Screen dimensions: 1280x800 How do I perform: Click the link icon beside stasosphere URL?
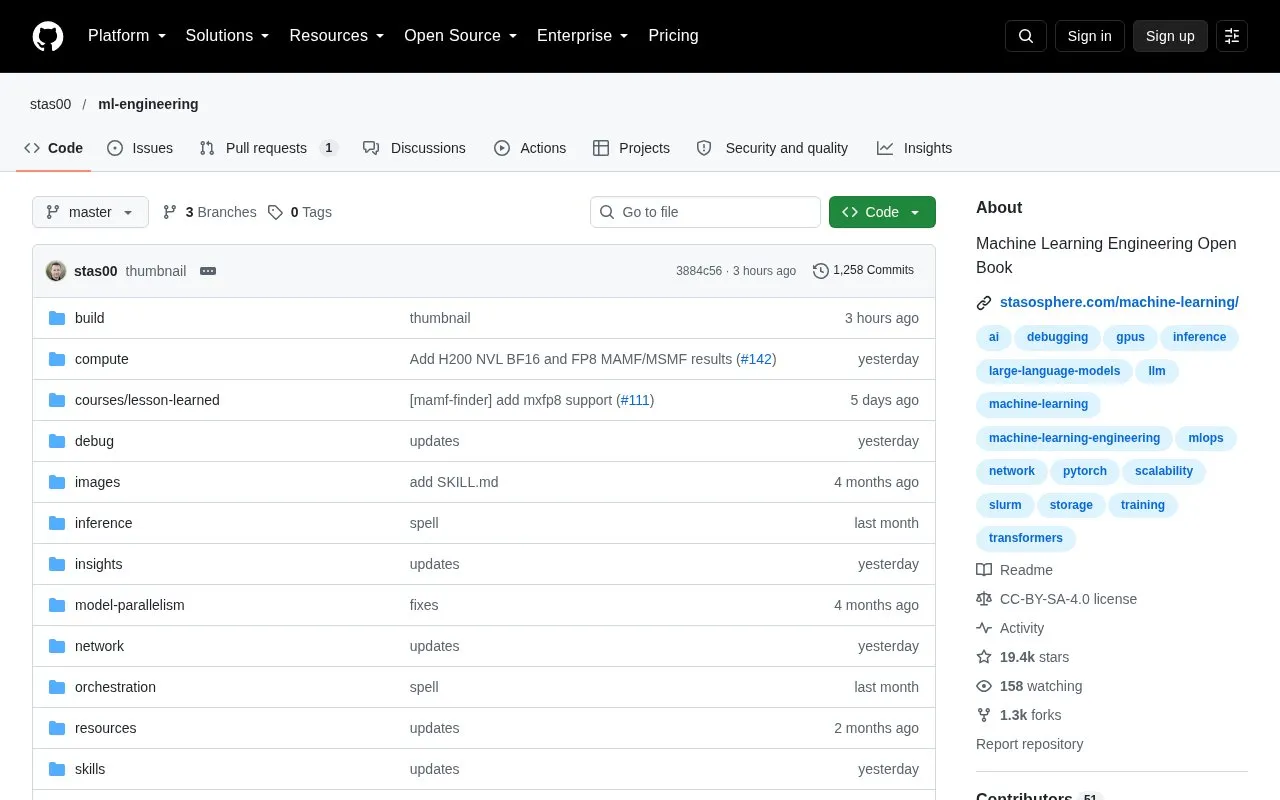[x=984, y=302]
